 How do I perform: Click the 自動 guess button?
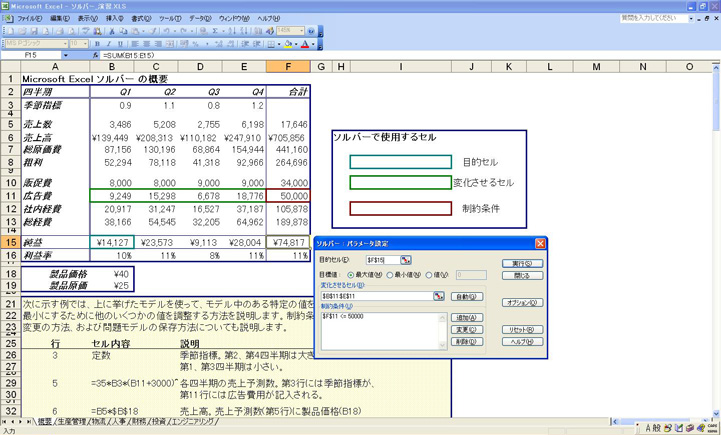[x=467, y=297]
